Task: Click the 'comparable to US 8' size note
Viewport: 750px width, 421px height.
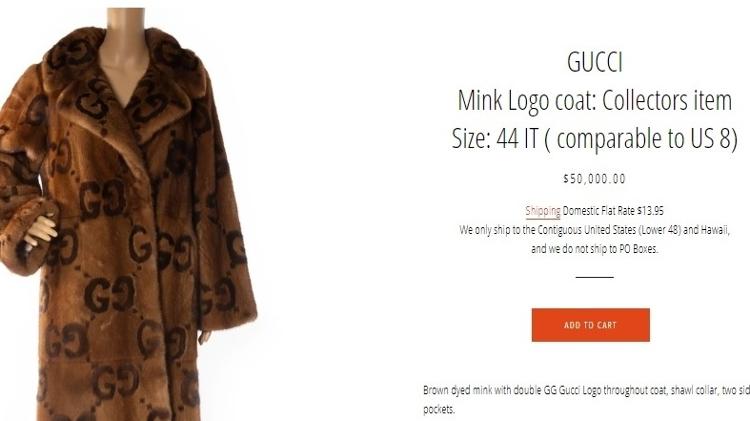Action: 642,139
